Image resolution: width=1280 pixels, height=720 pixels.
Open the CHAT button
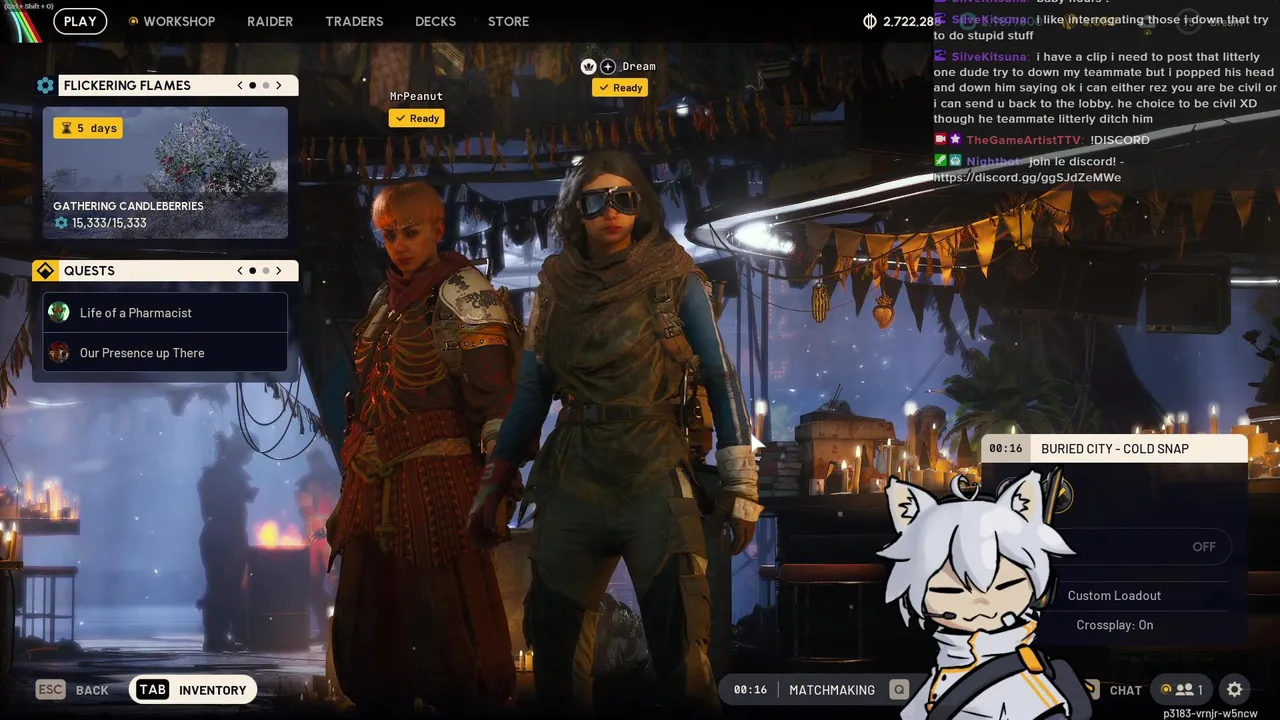tap(1125, 690)
